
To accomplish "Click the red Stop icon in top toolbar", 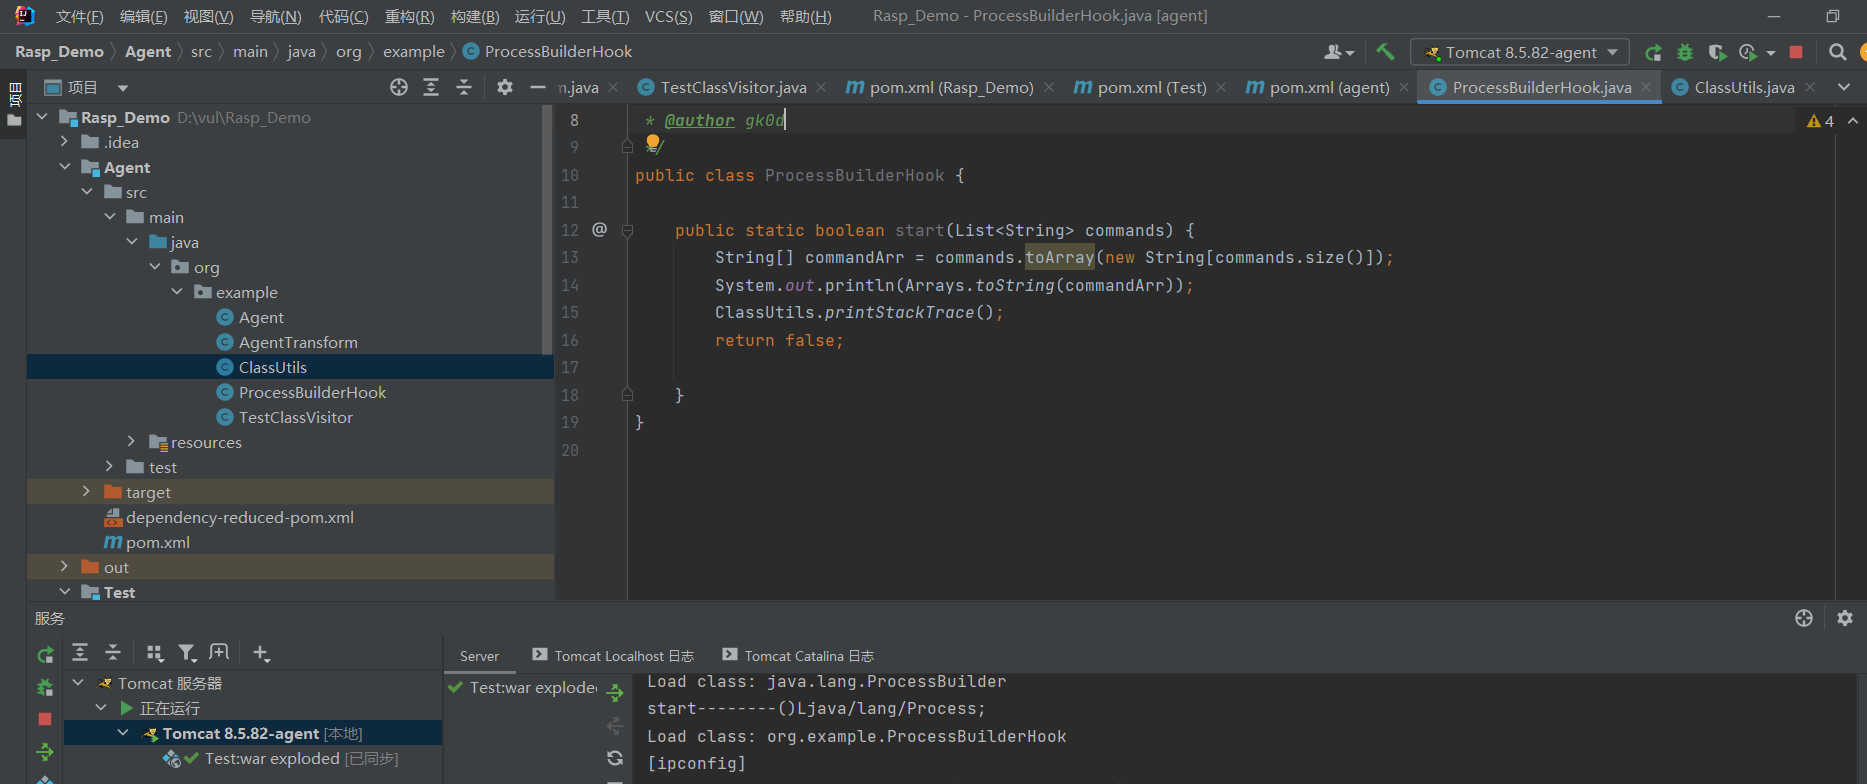I will [1796, 52].
